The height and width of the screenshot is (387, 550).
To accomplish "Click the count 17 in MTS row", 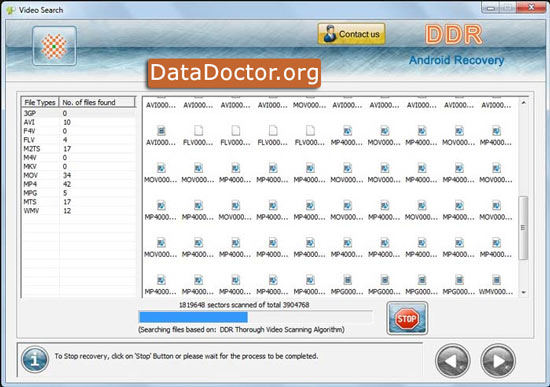I will click(x=67, y=202).
